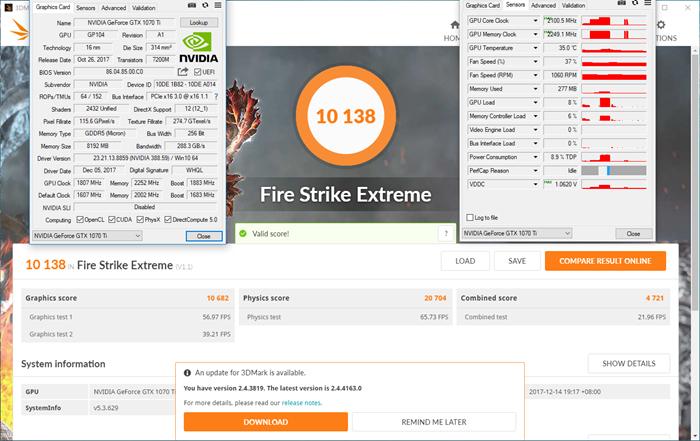Click the Valid score help question mark
The height and width of the screenshot is (441, 700).
coord(446,233)
